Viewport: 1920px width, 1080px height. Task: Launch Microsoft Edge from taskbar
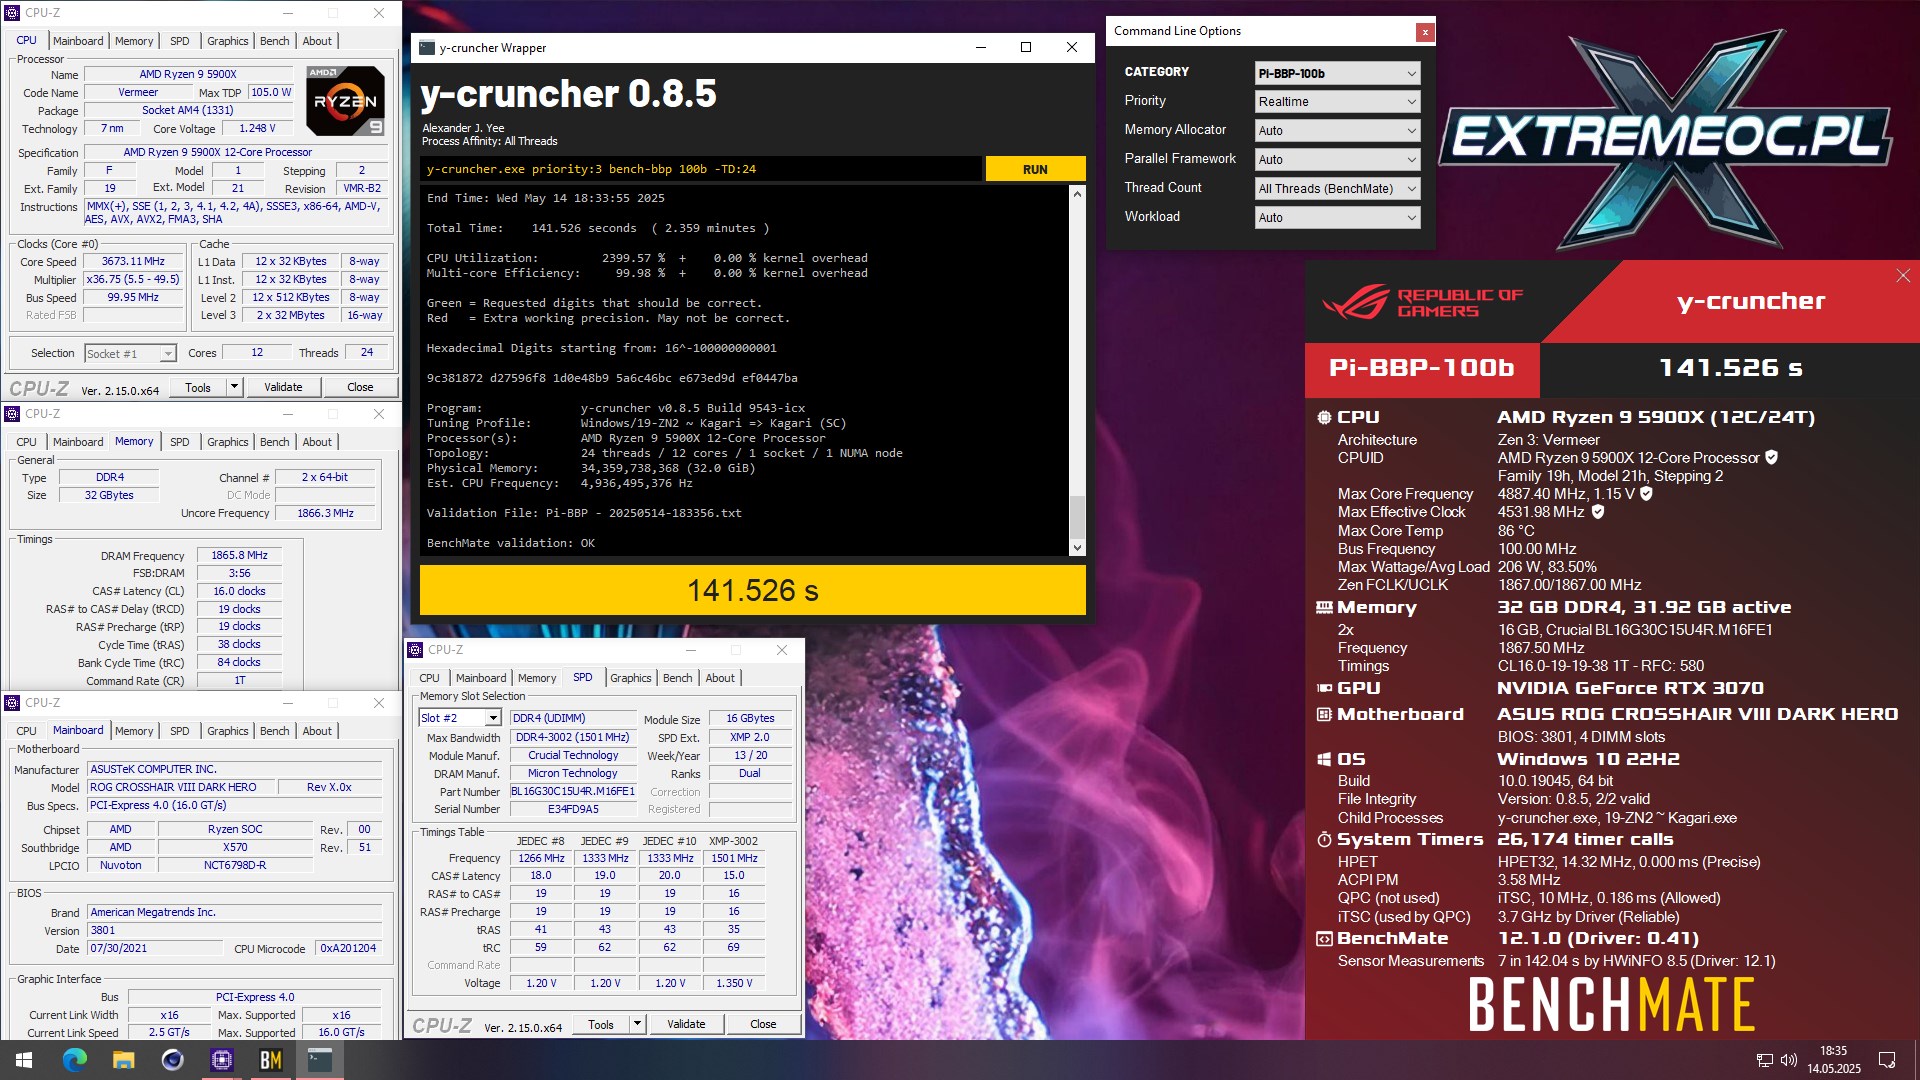pos(74,1060)
